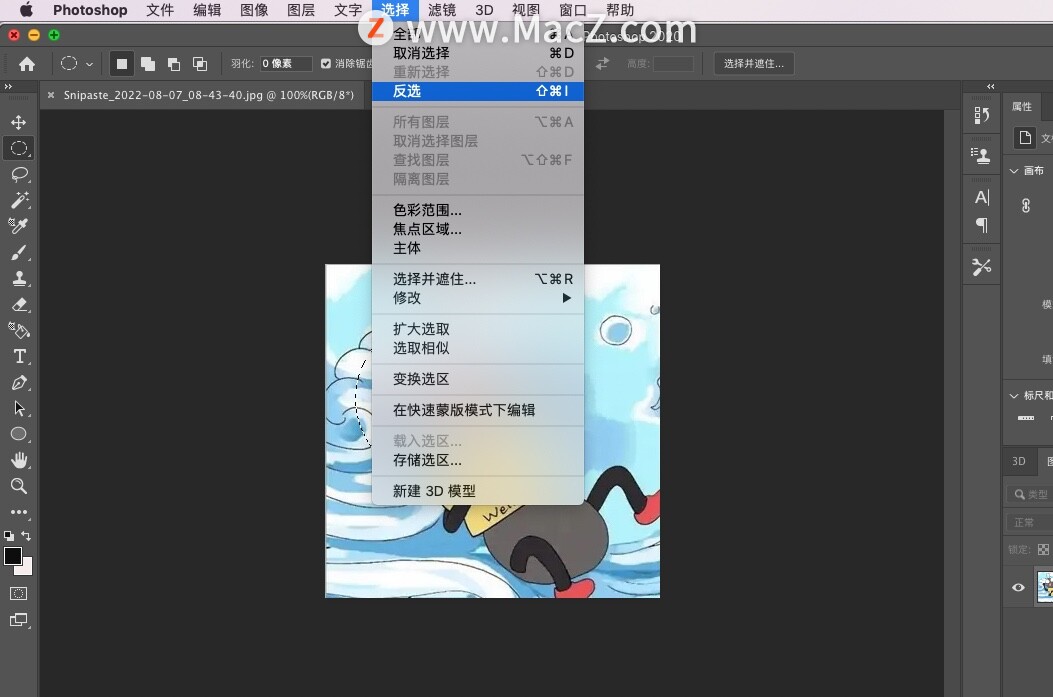
Task: Choose 主体 menu entry
Action: click(x=478, y=248)
